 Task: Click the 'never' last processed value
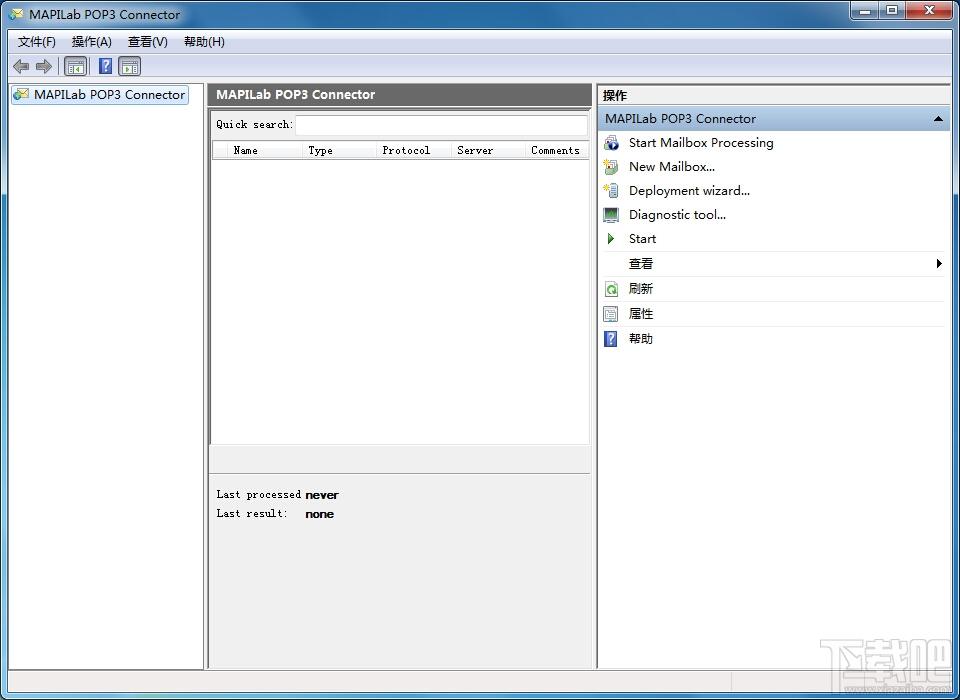point(322,495)
